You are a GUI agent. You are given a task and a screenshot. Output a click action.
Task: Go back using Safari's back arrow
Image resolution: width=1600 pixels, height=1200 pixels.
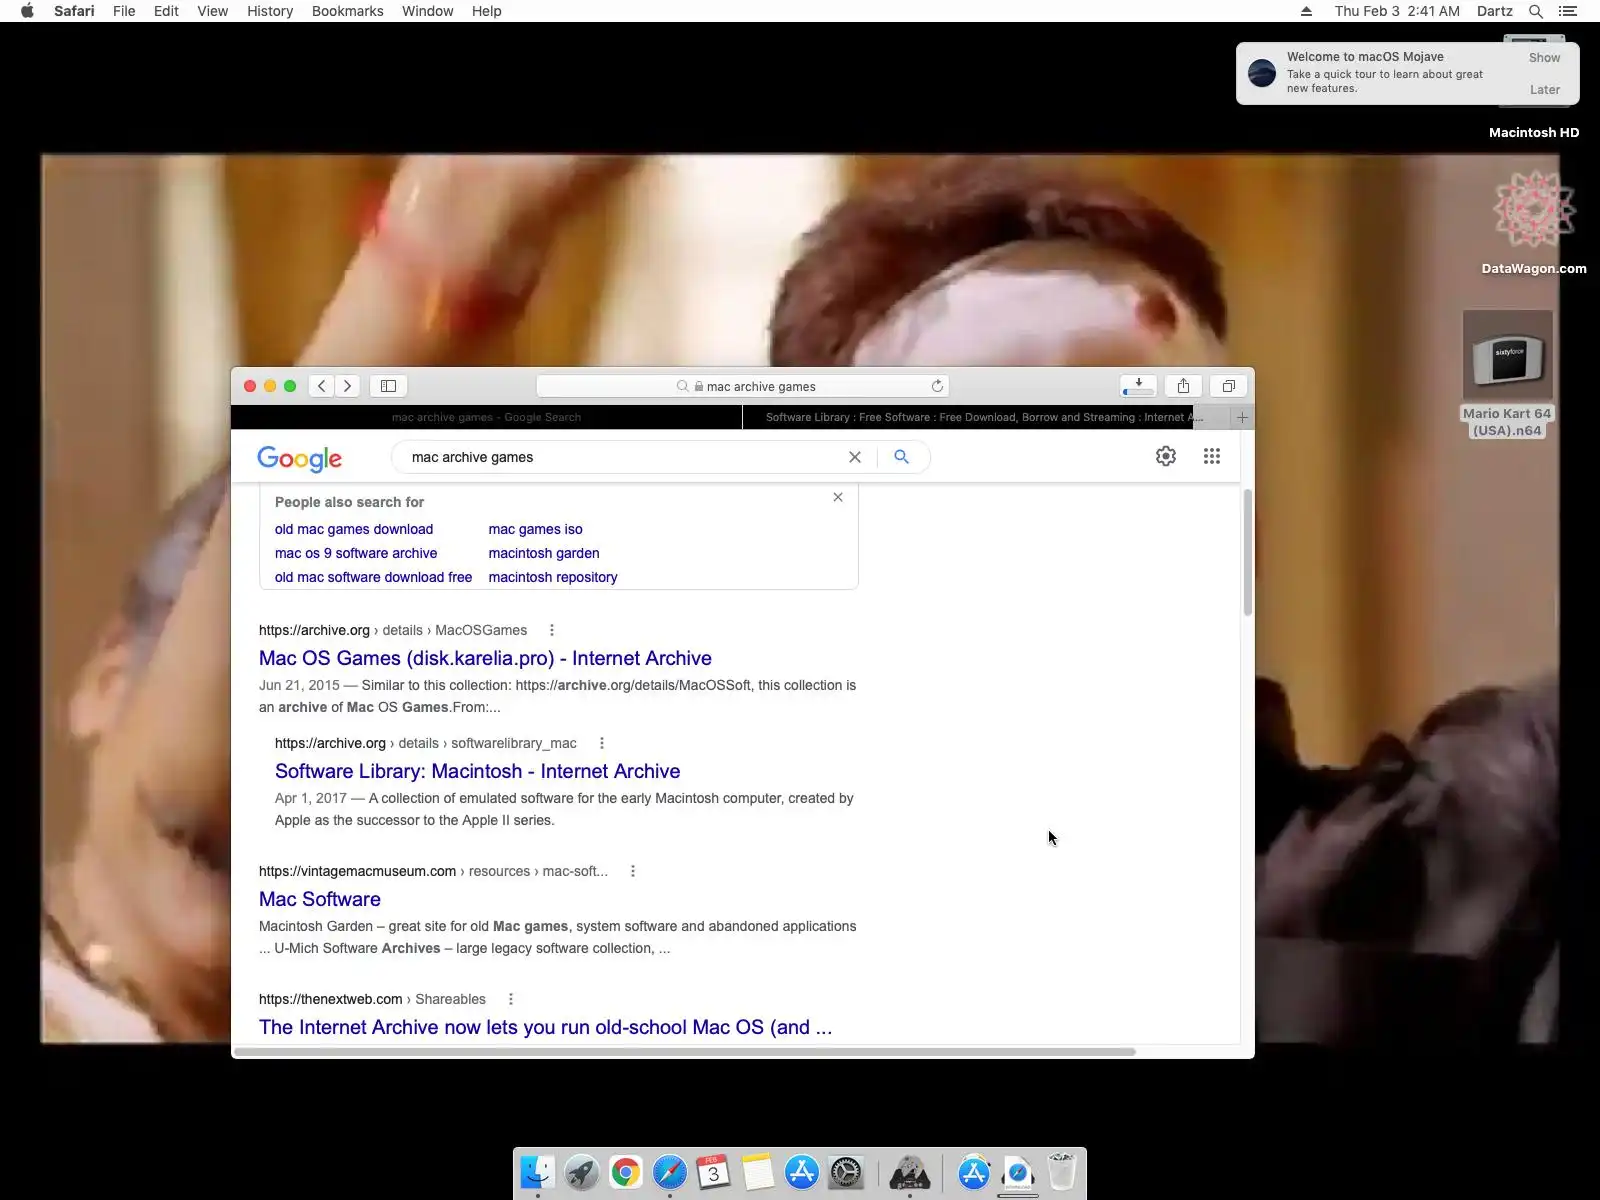[322, 386]
